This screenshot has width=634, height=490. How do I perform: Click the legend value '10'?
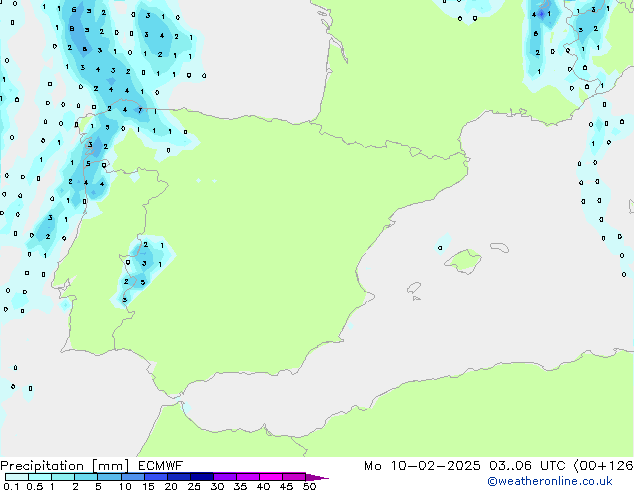point(125,486)
